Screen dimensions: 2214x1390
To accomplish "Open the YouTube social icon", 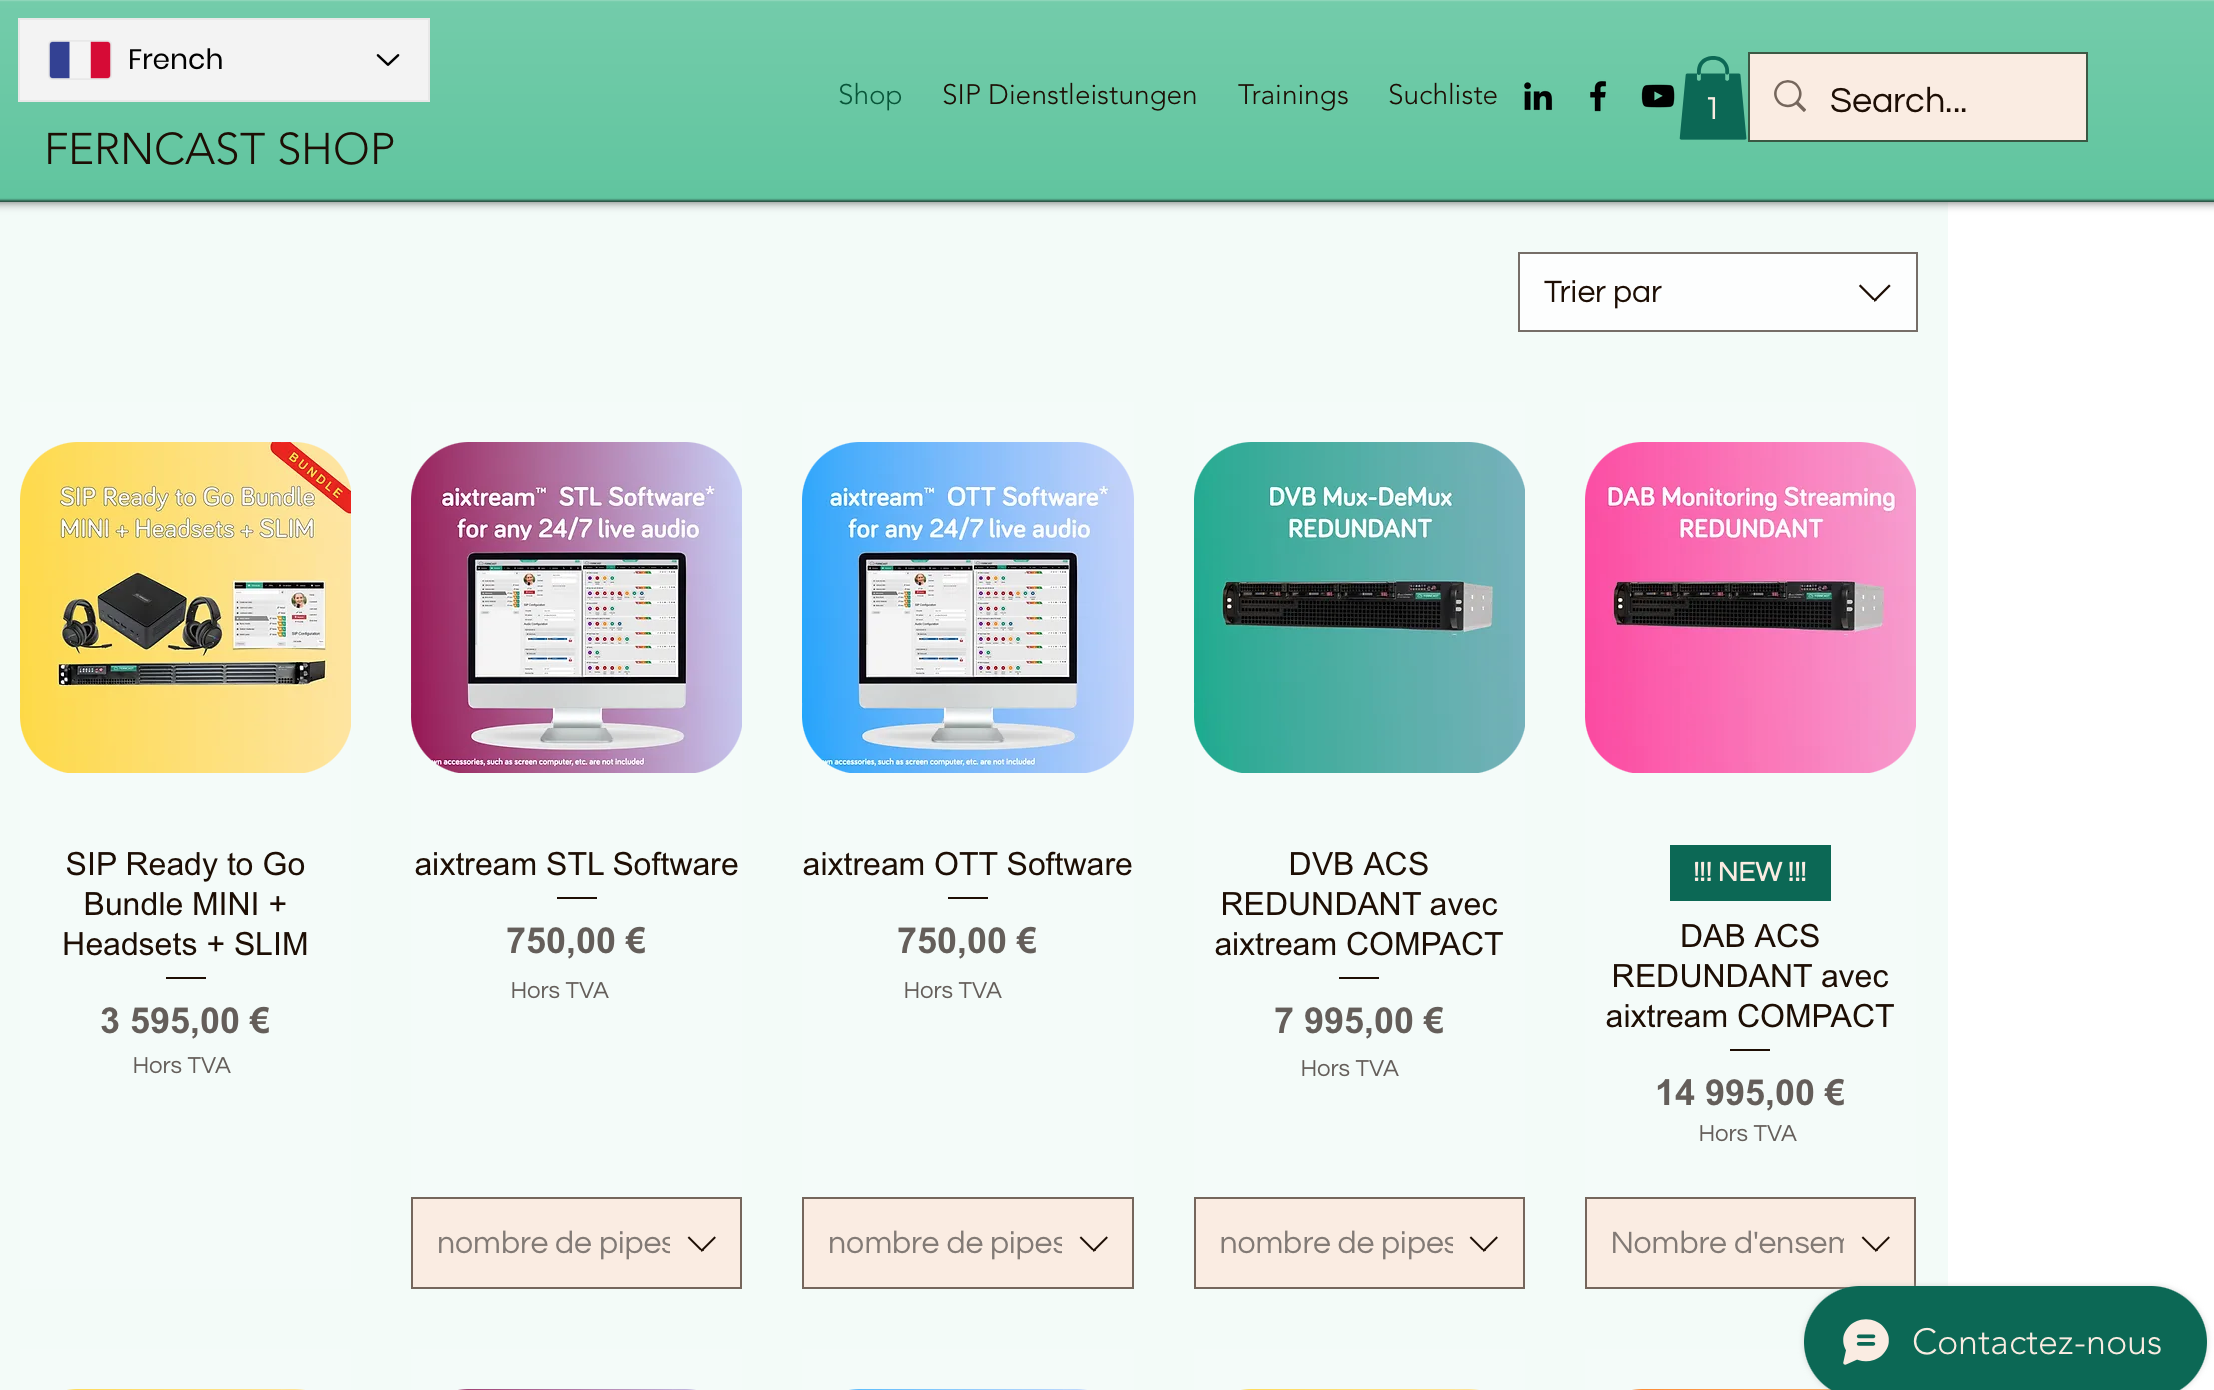I will [x=1657, y=96].
